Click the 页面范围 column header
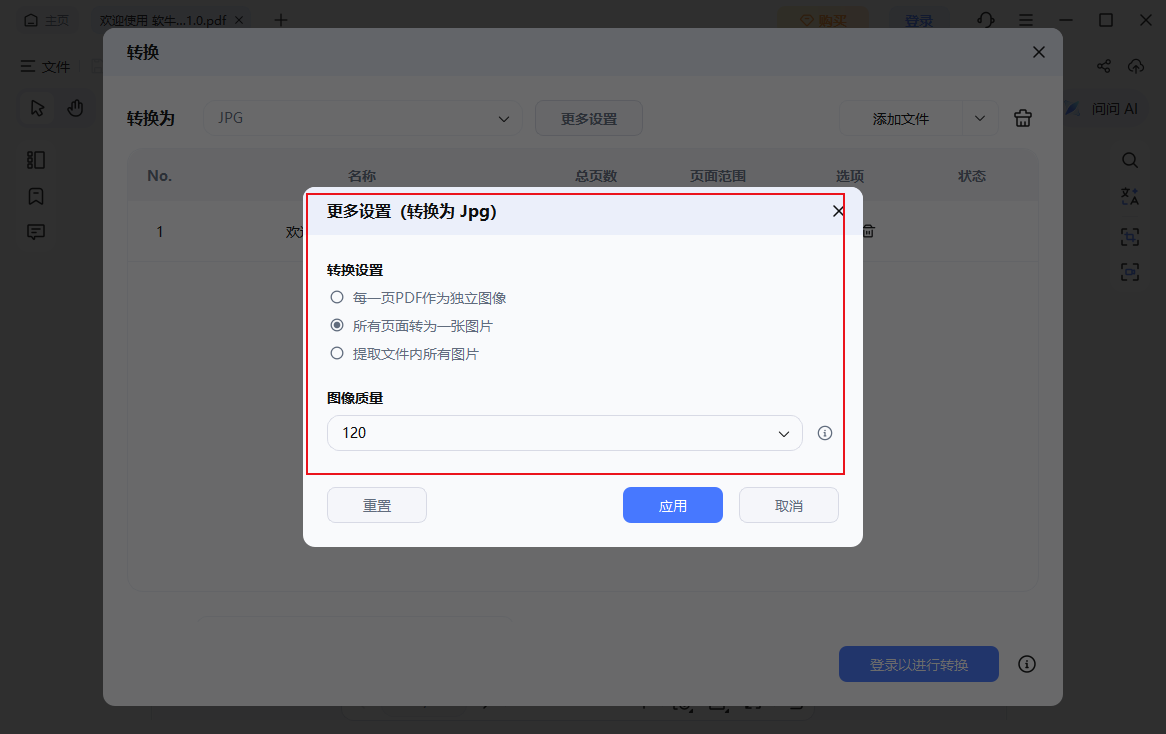The width and height of the screenshot is (1166, 734). (x=718, y=176)
